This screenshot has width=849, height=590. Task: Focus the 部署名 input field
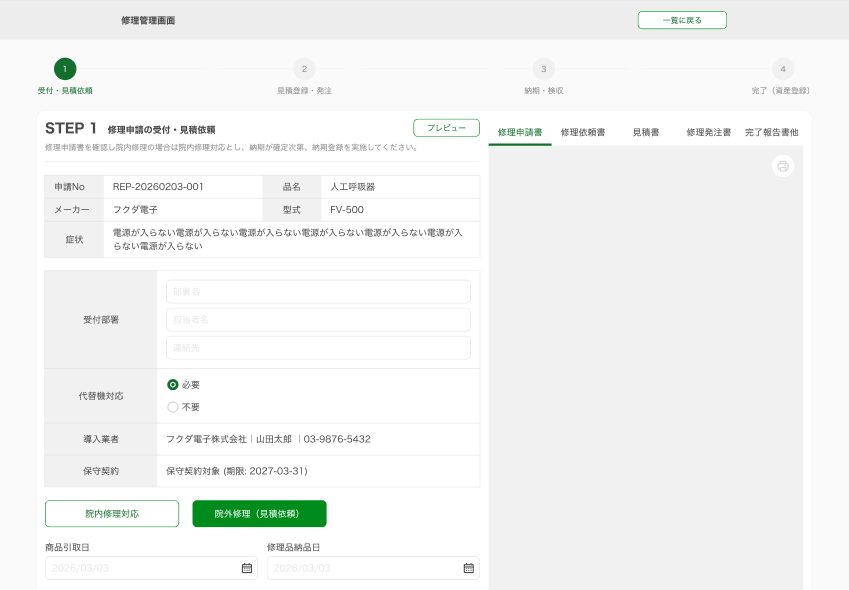318,292
